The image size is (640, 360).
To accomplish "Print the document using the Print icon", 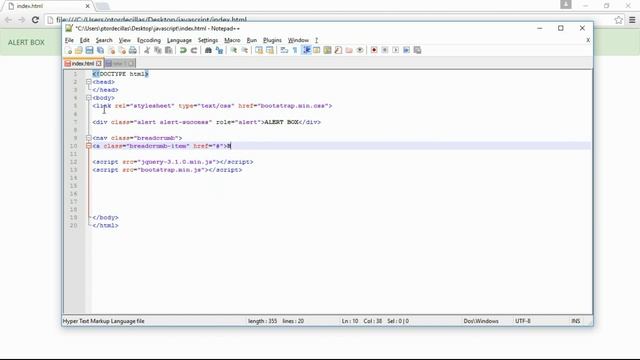I will [x=133, y=50].
